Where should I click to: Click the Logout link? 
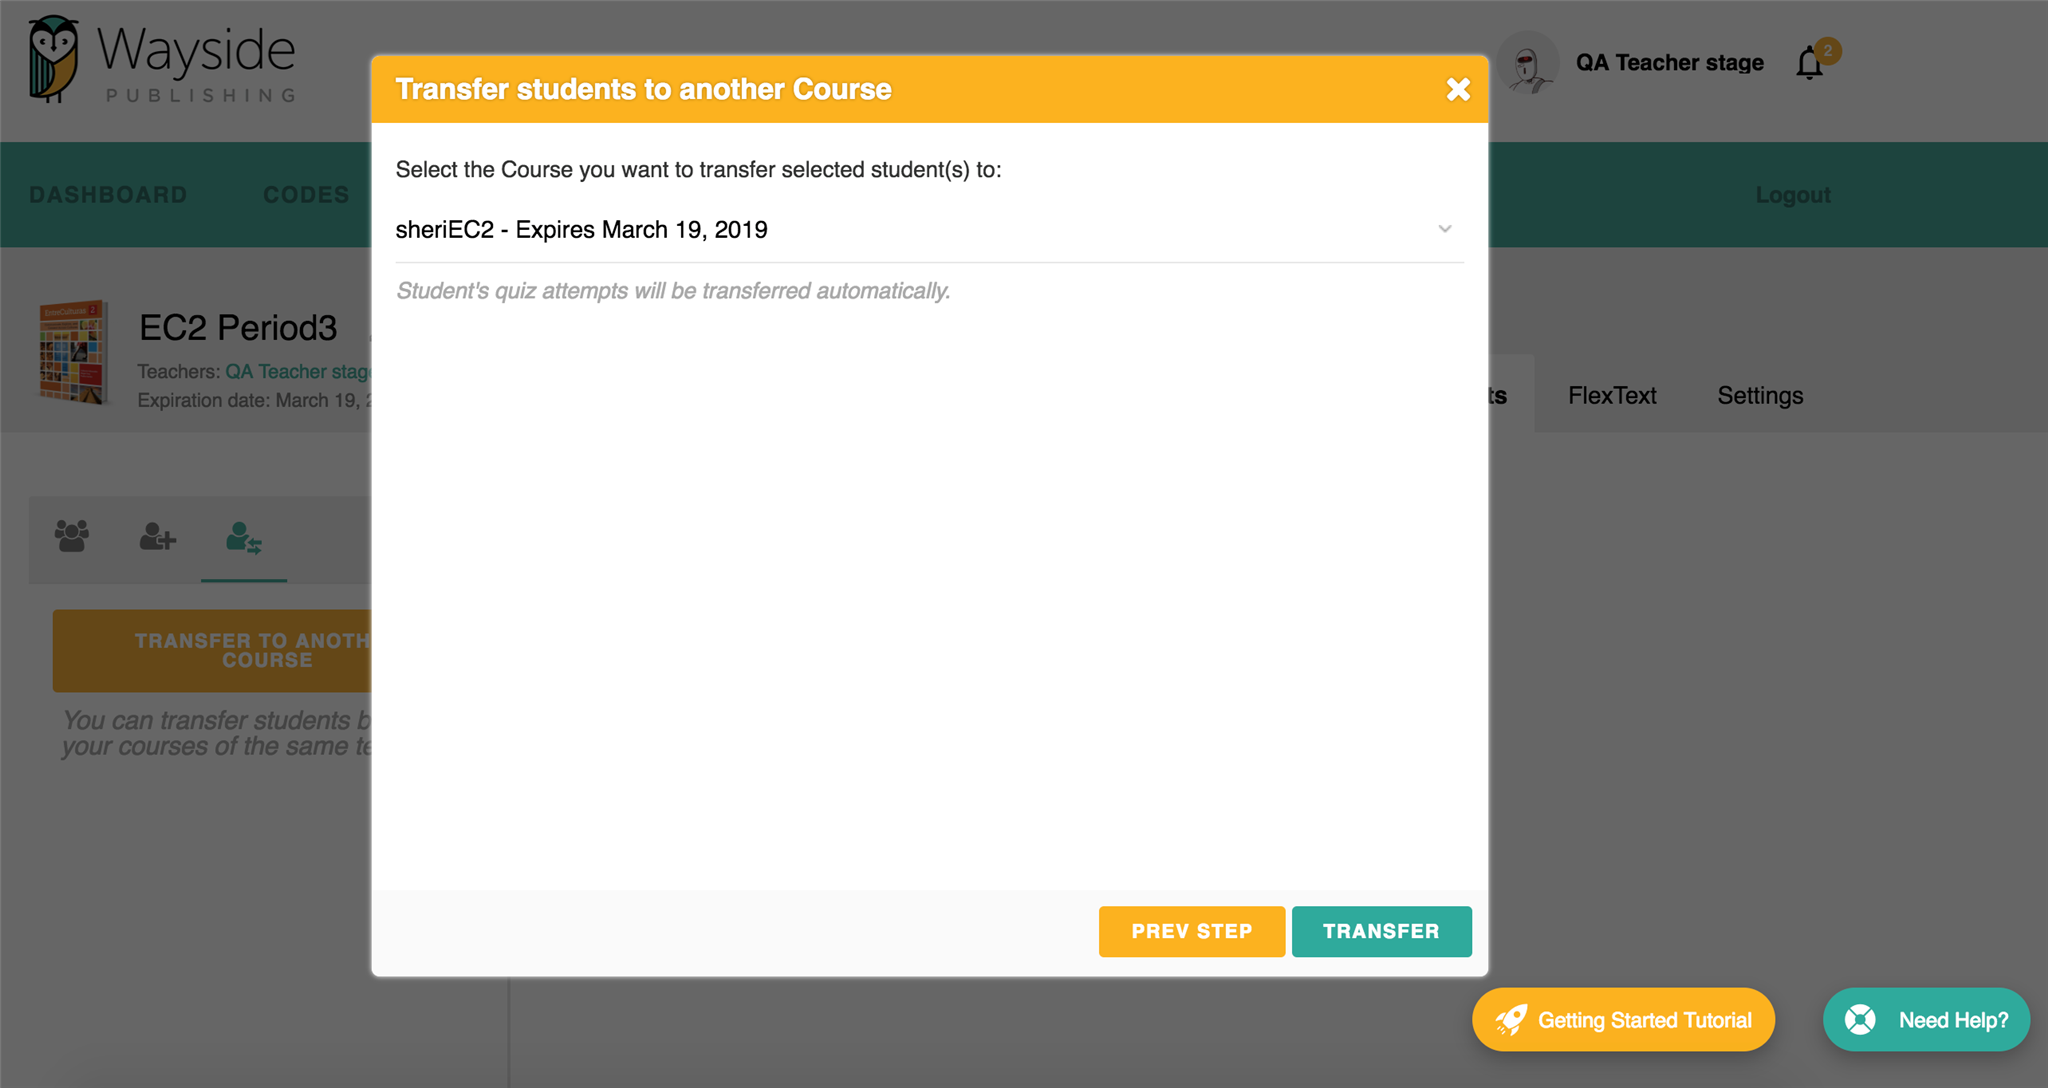1792,194
